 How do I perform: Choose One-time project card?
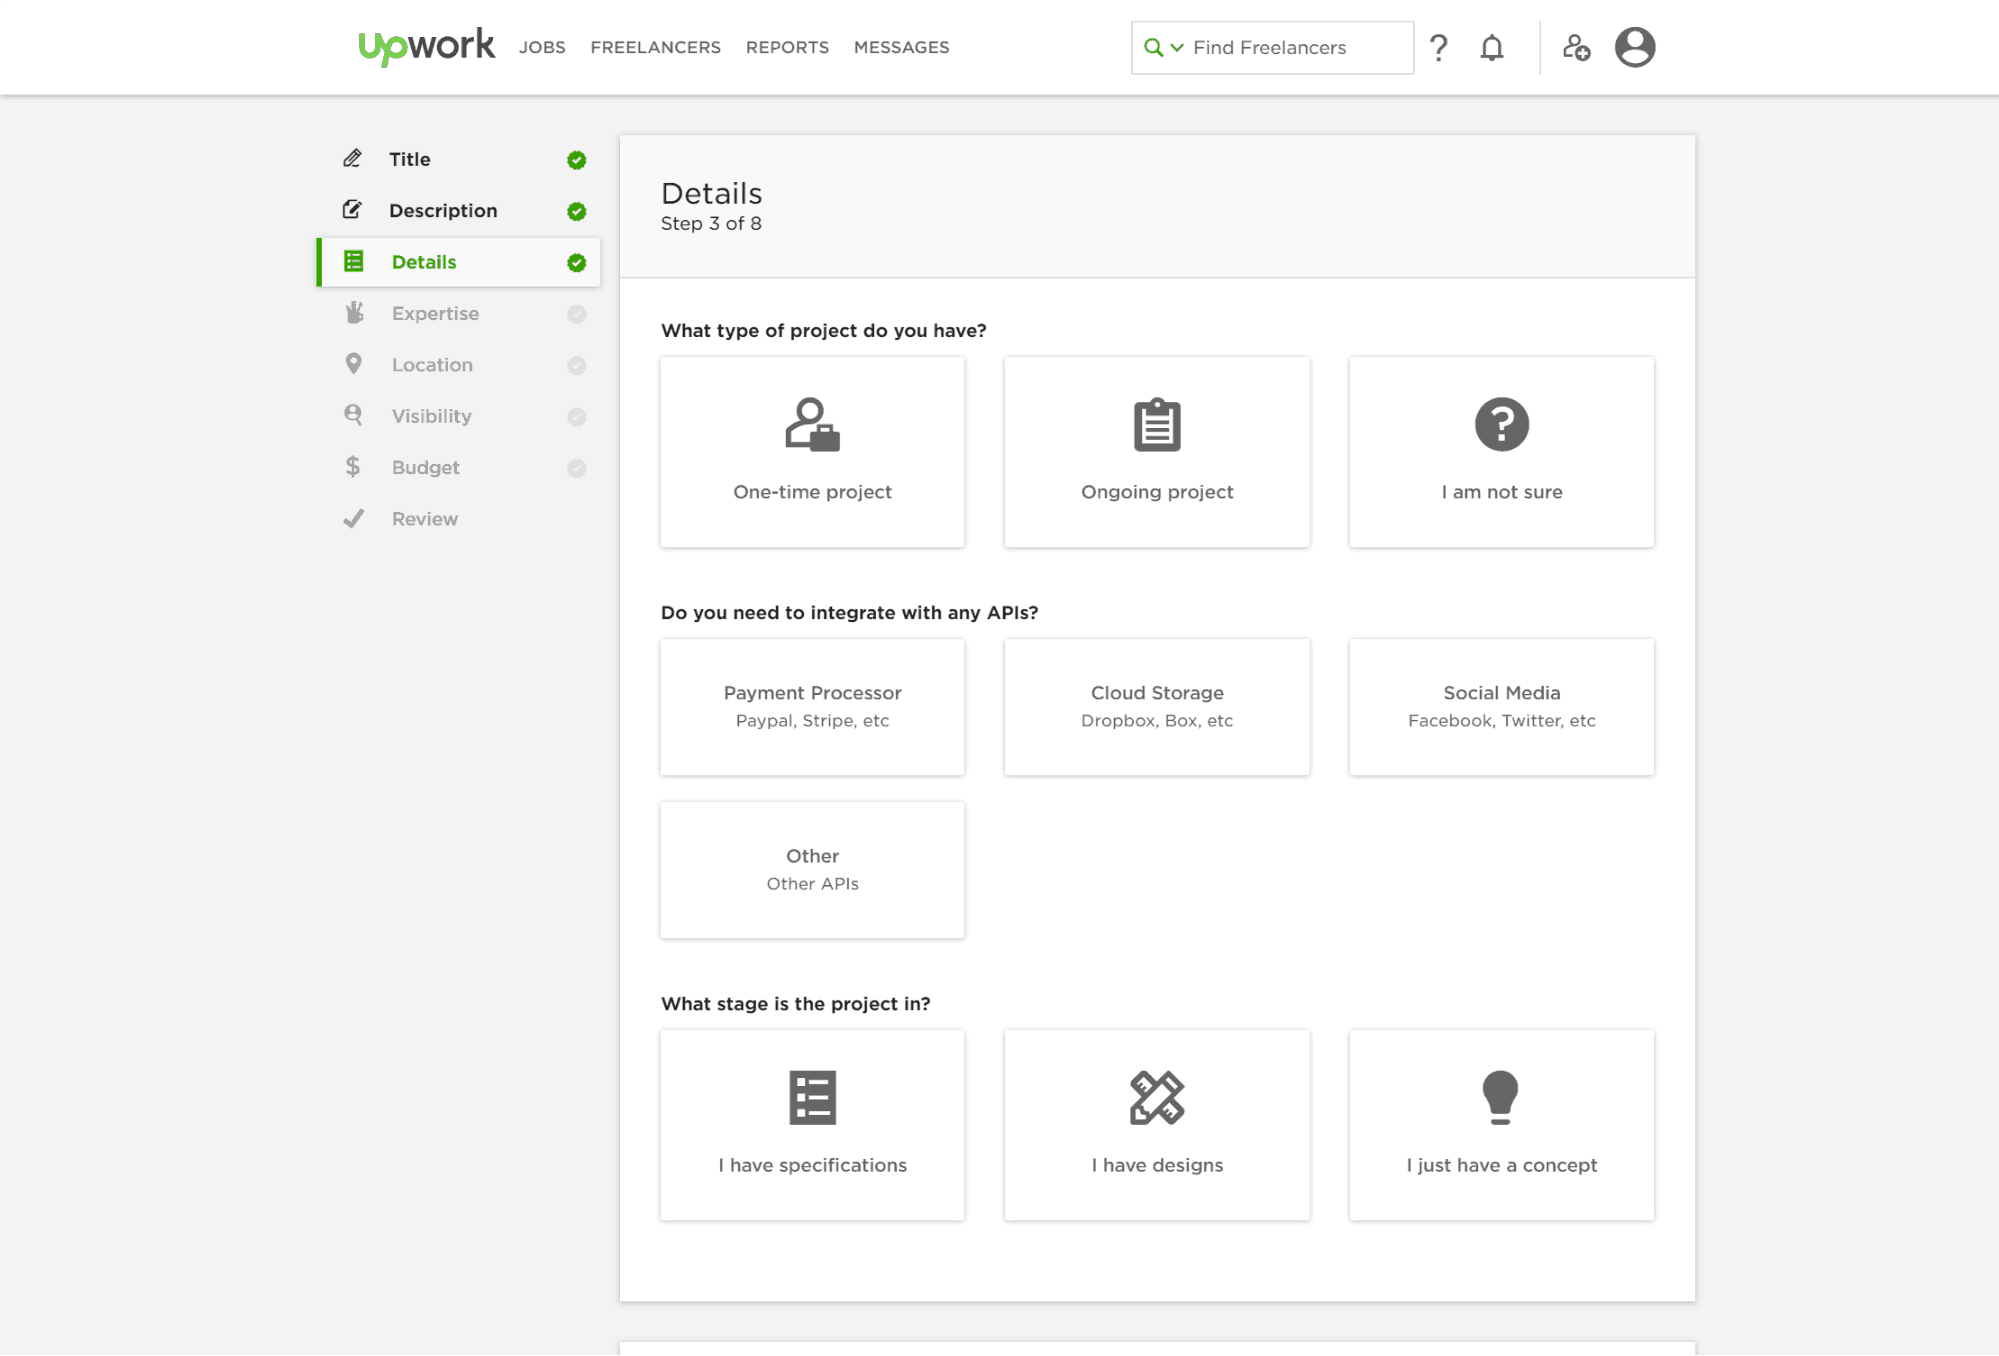click(x=812, y=452)
